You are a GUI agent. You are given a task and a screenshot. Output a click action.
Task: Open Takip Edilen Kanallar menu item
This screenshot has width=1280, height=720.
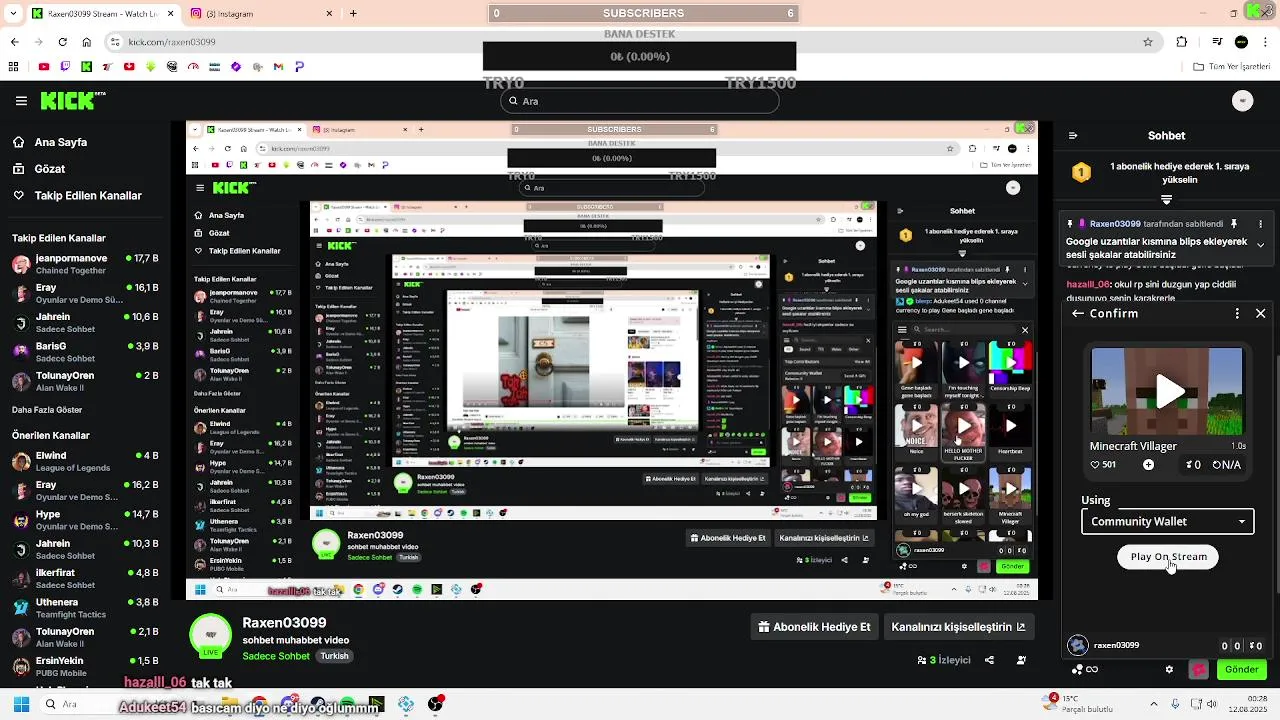pyautogui.click(x=77, y=195)
